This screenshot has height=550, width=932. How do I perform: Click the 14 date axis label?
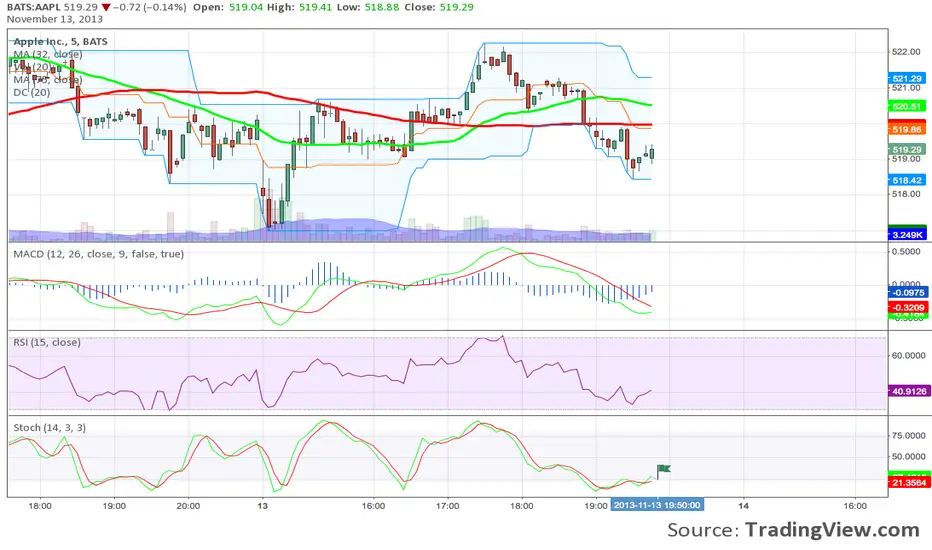click(743, 506)
